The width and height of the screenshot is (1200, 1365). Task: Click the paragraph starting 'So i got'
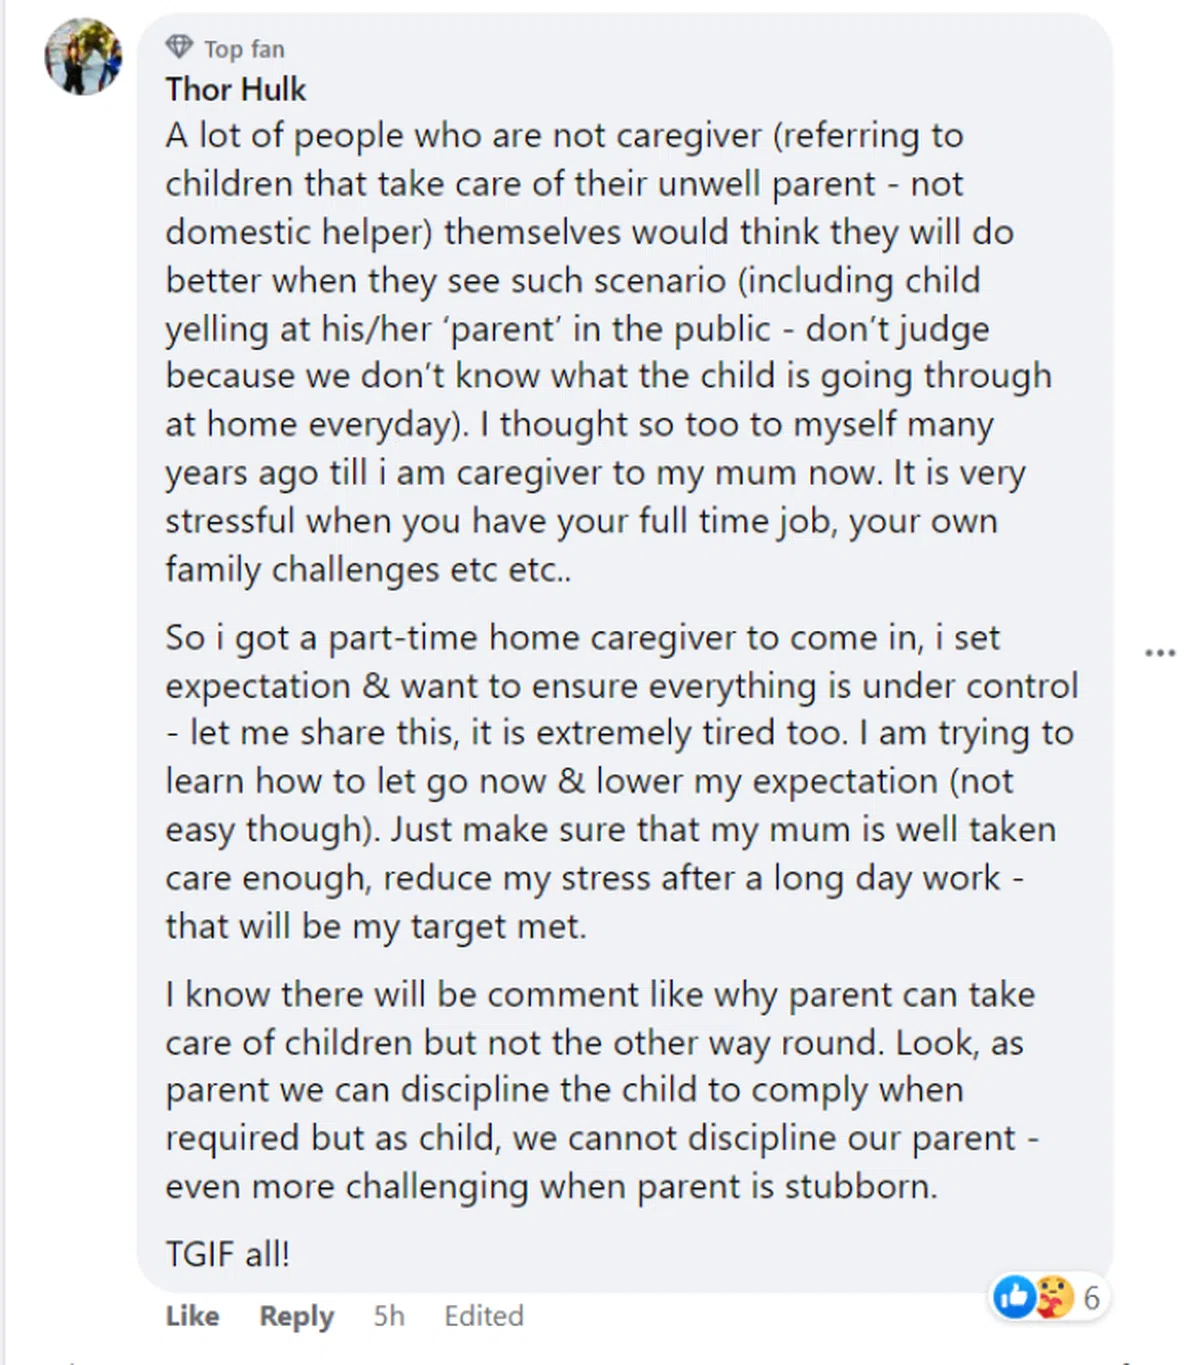point(620,781)
